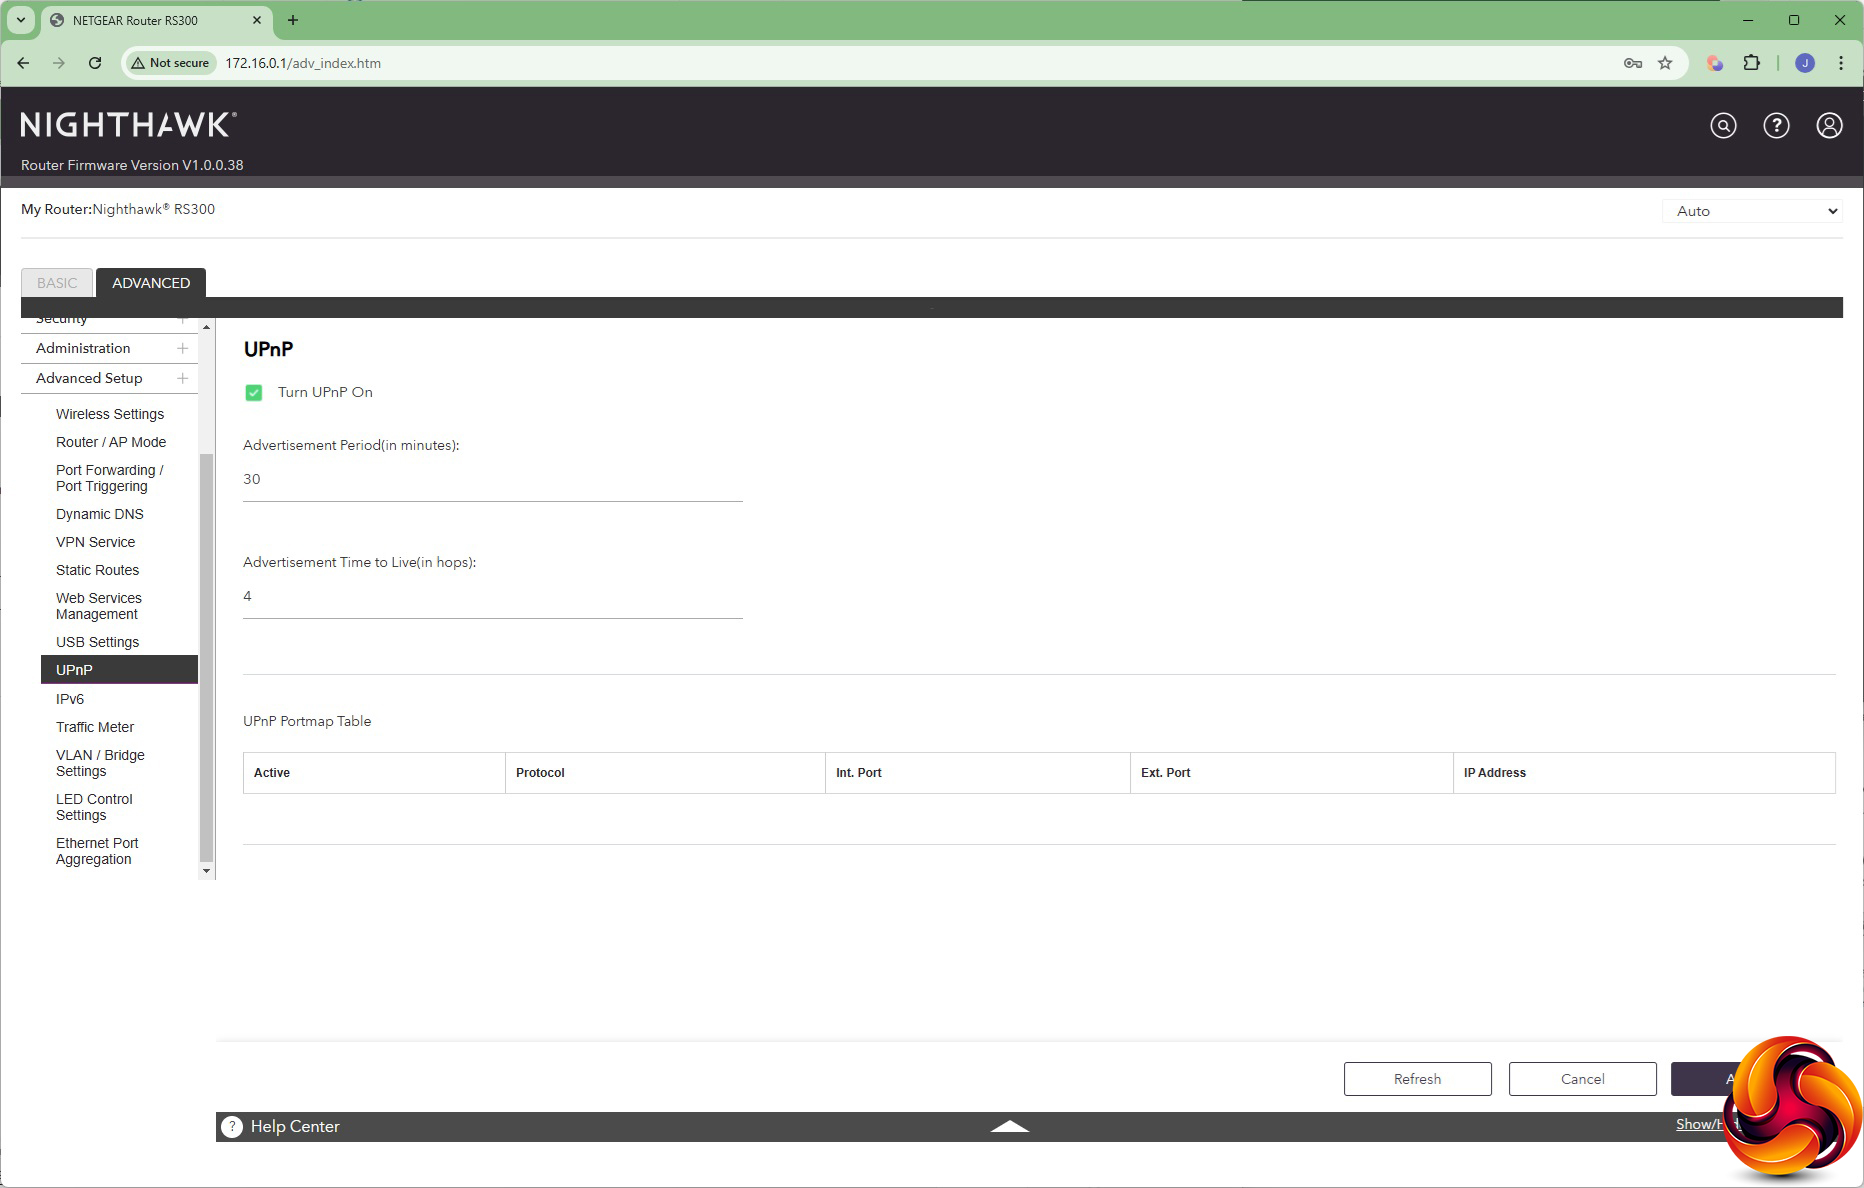Open LED Control Settings
The height and width of the screenshot is (1188, 1864).
coord(94,807)
